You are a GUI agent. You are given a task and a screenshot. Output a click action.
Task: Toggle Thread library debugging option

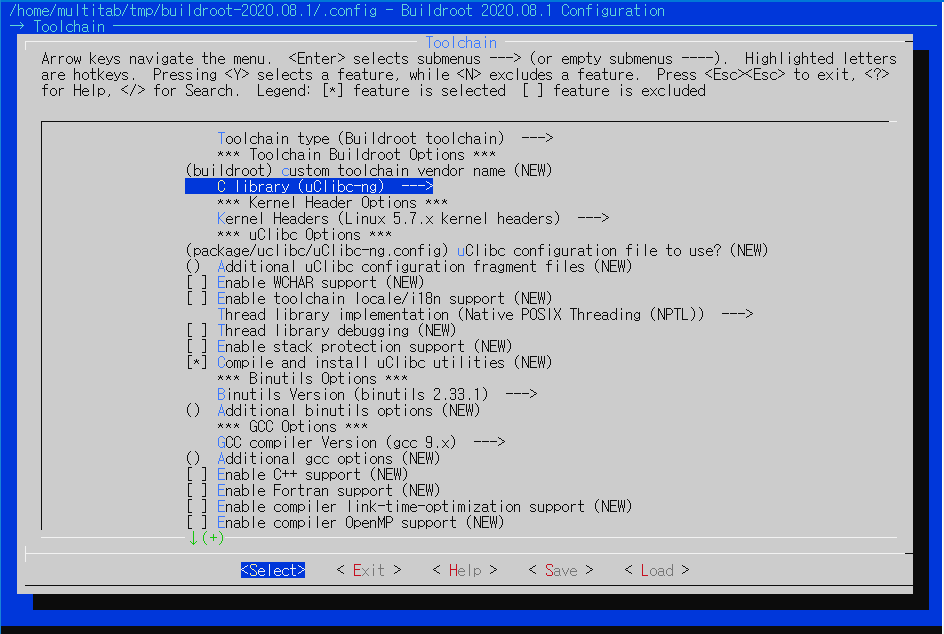click(197, 331)
